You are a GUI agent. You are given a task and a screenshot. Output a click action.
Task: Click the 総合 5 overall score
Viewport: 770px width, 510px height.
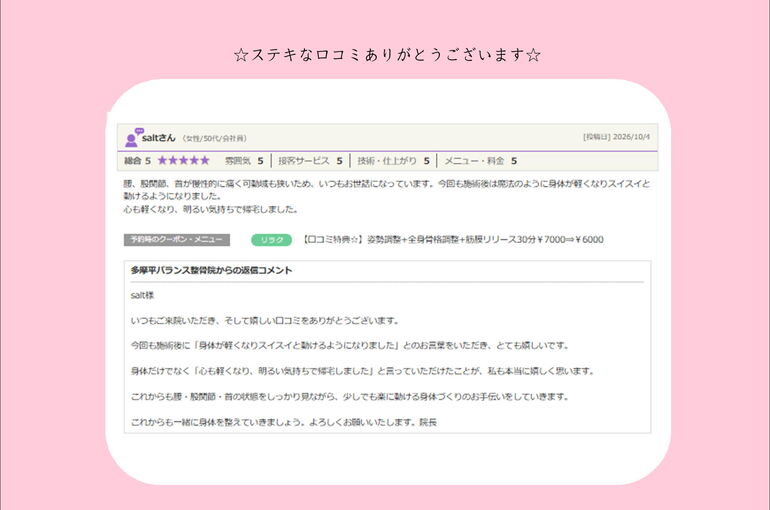[x=138, y=161]
